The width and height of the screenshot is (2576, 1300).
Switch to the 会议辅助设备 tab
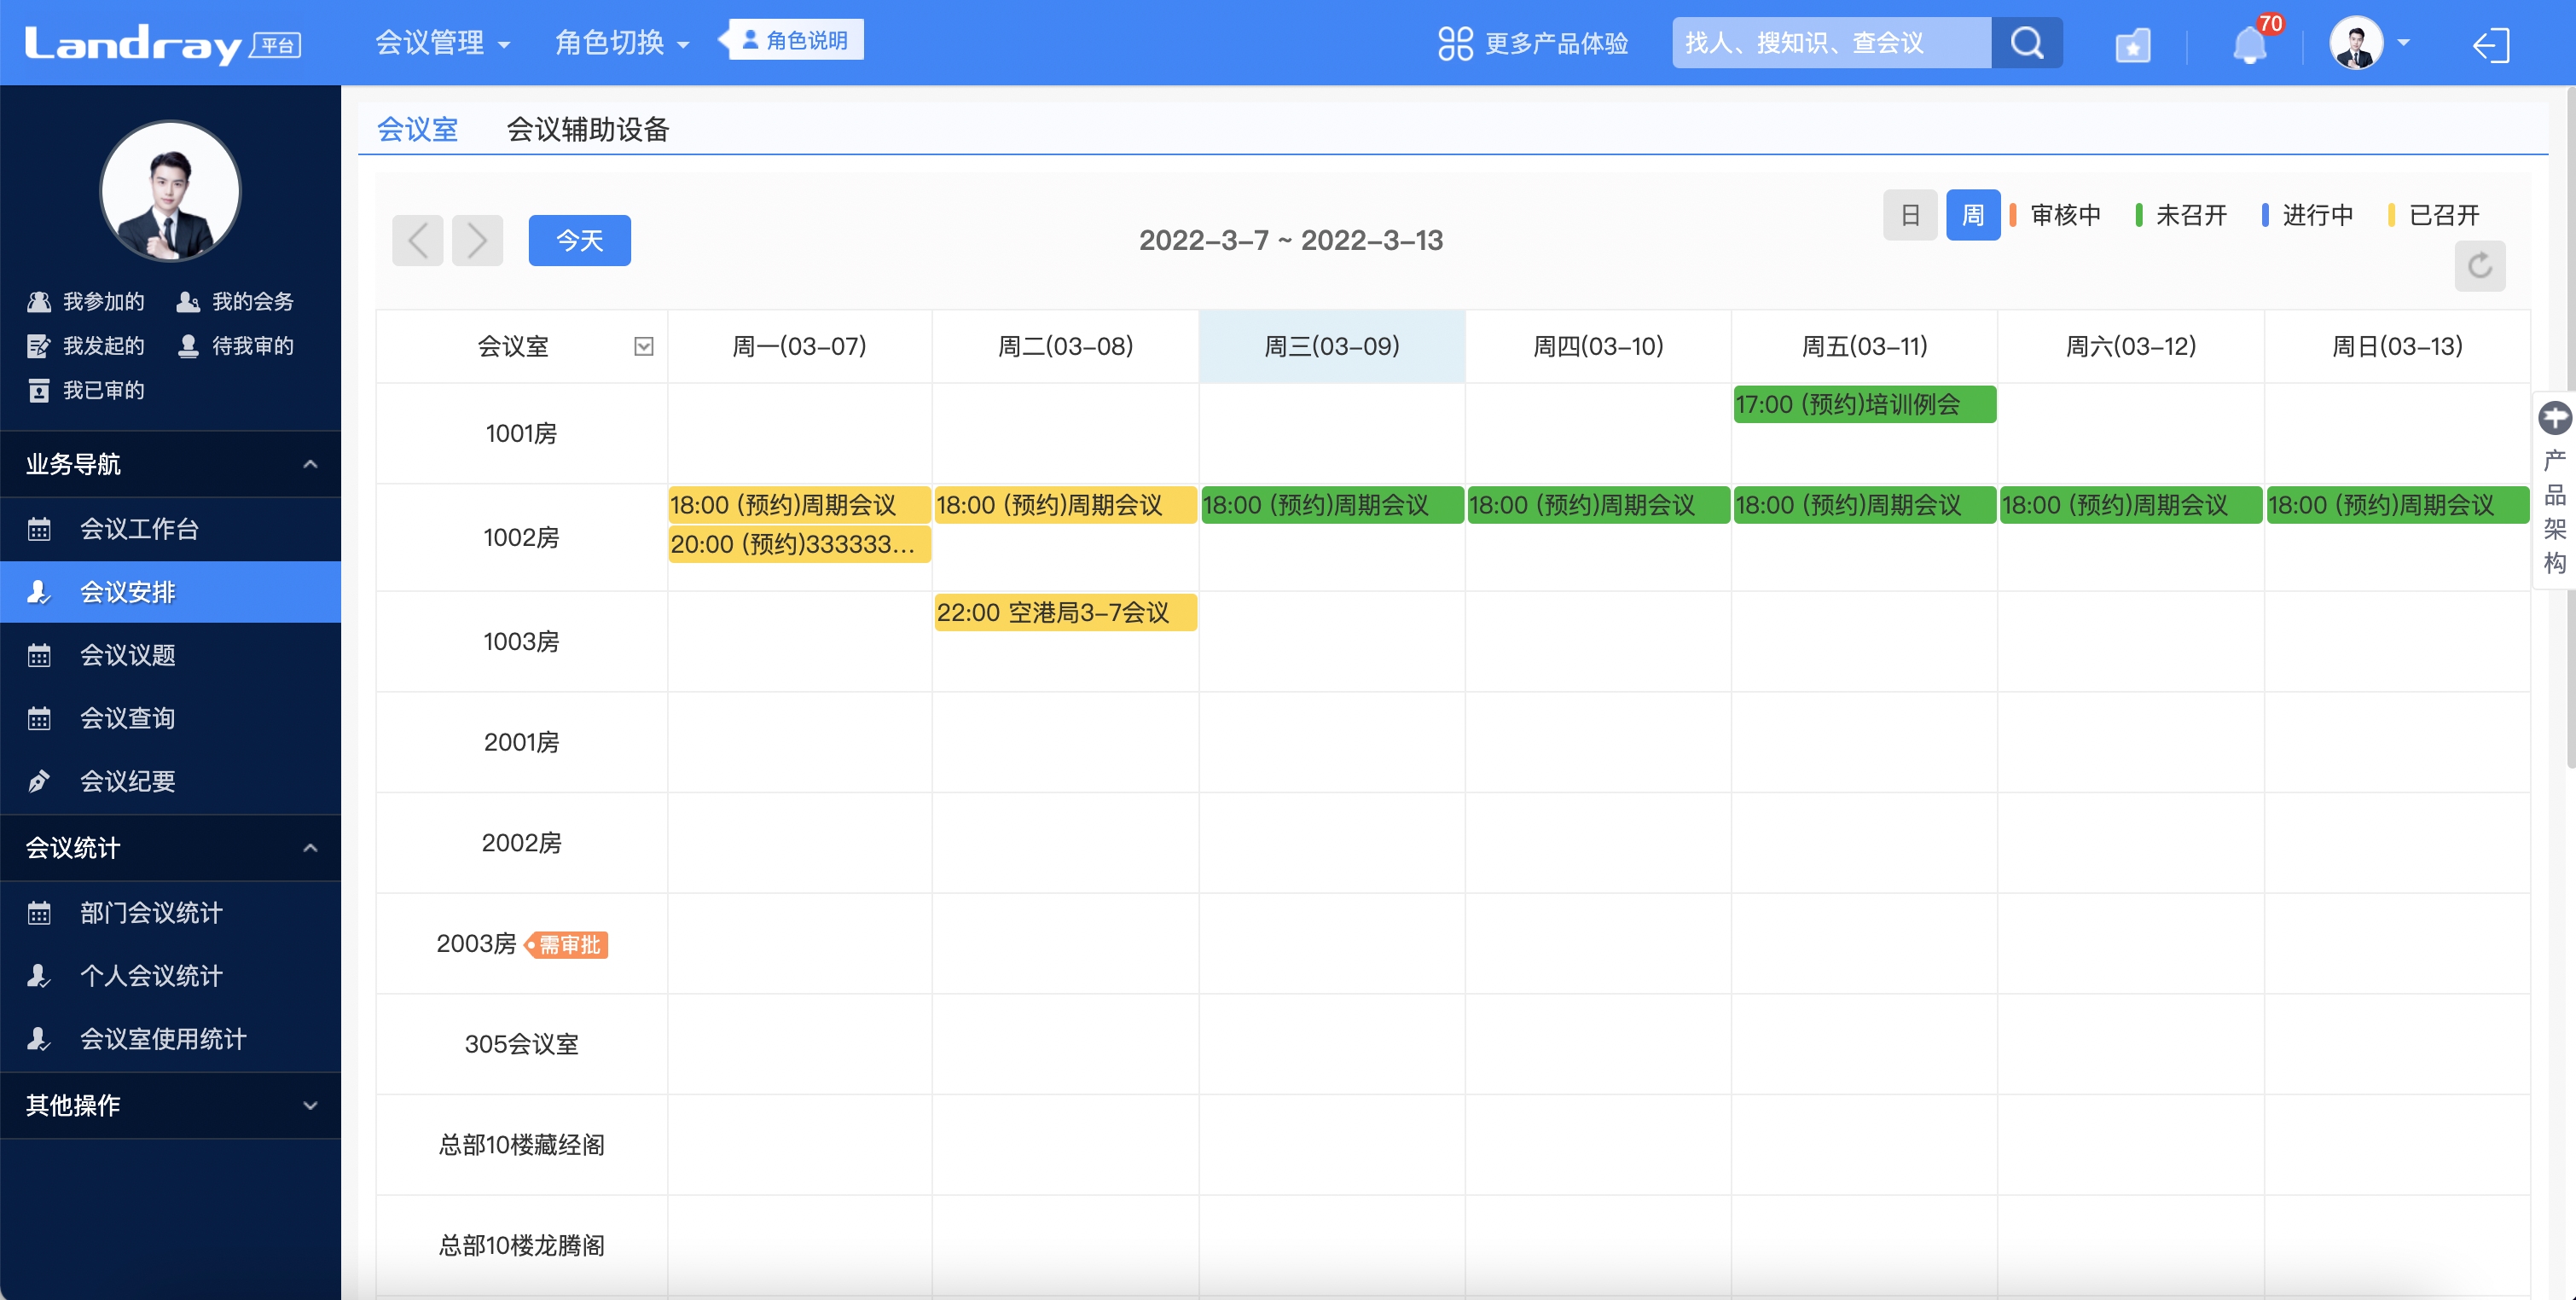point(588,129)
